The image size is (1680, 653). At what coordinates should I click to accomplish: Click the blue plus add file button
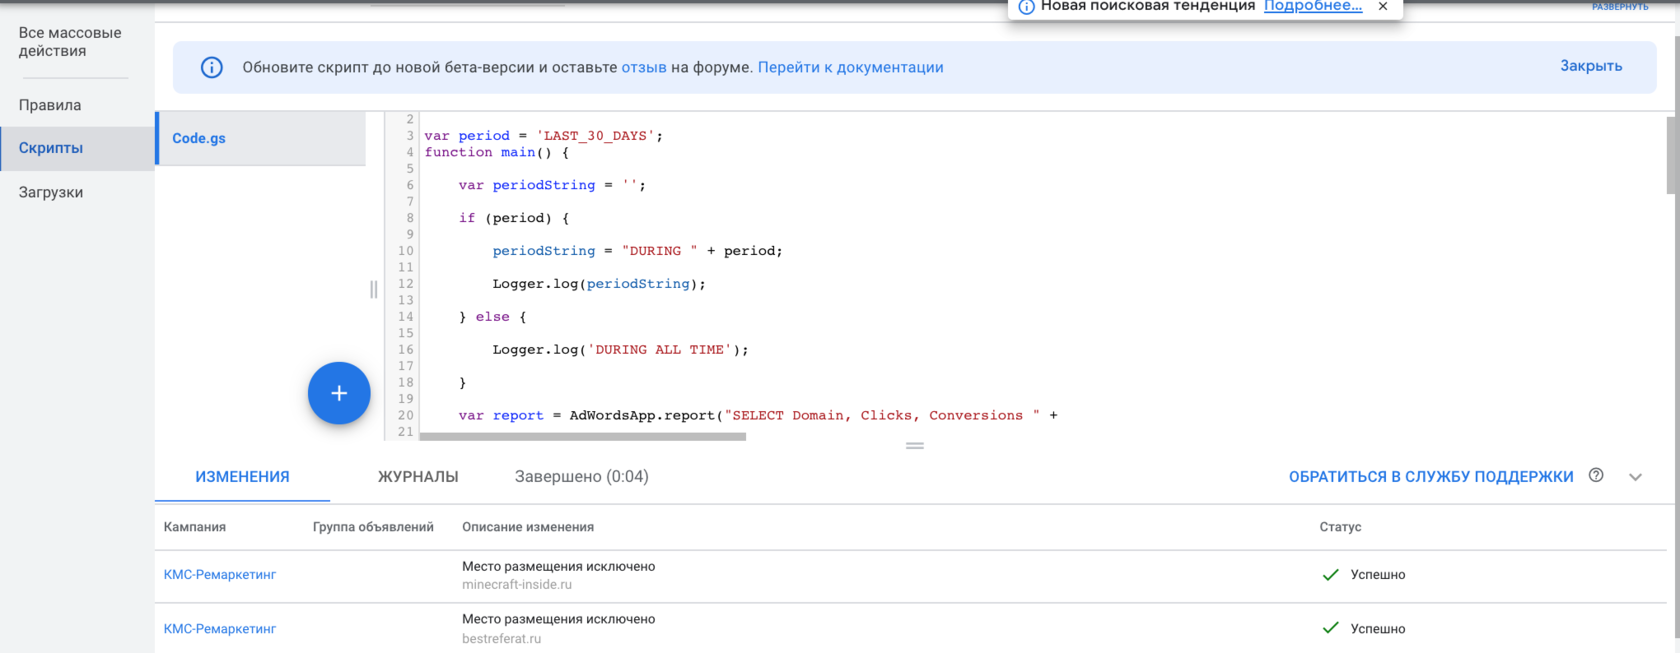point(339,393)
